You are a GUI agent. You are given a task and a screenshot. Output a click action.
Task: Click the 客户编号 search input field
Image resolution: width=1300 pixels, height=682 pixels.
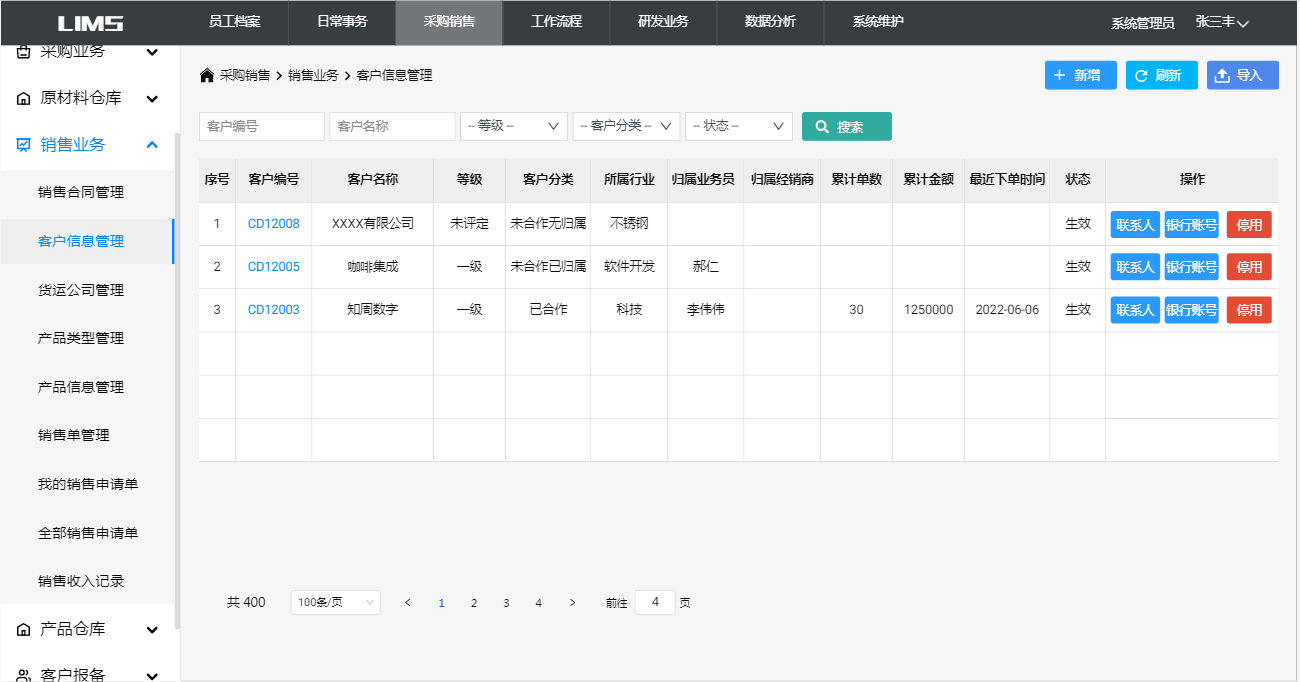261,126
